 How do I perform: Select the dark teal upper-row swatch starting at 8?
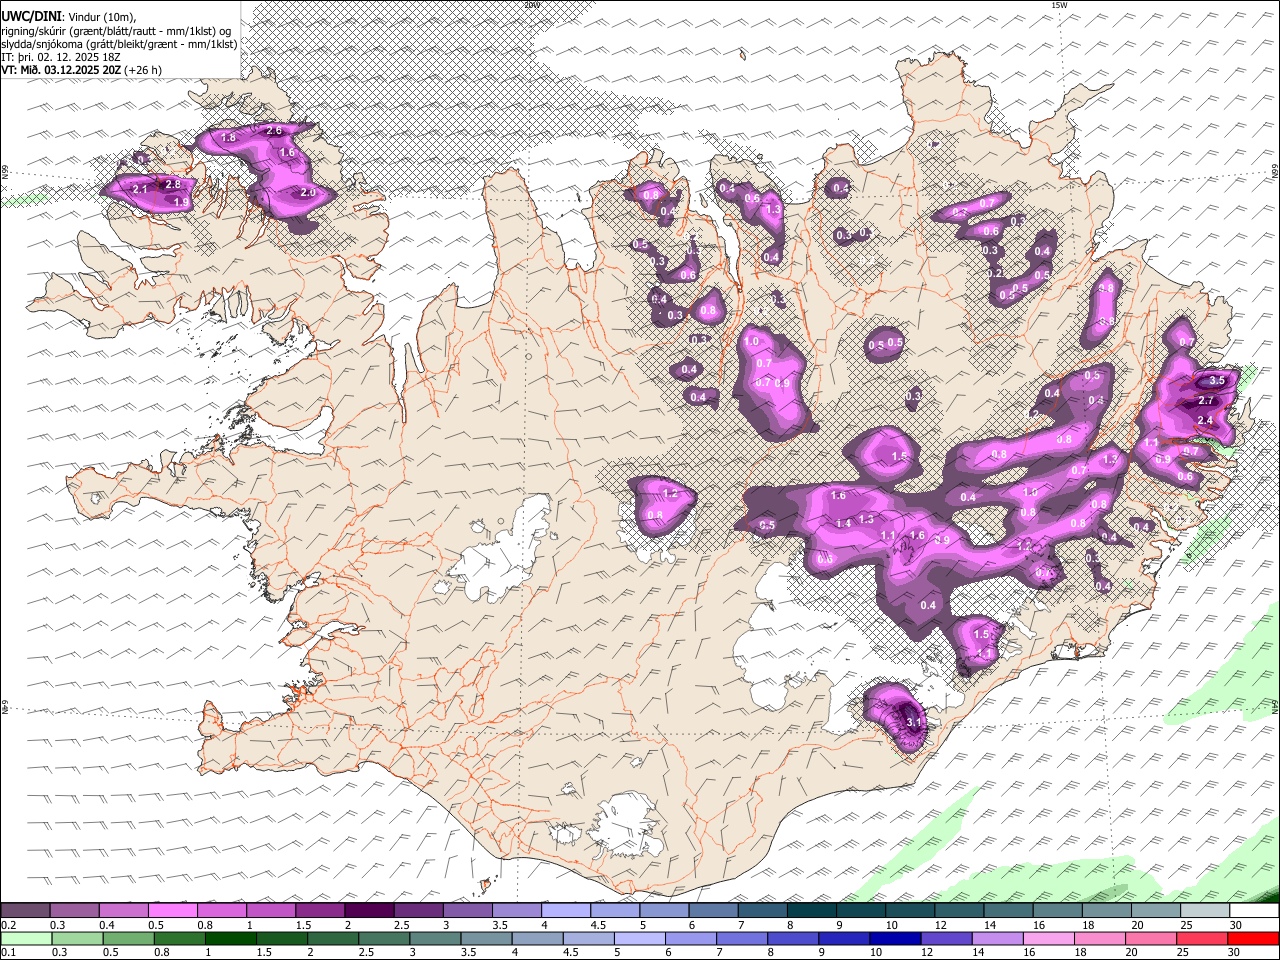click(x=812, y=910)
